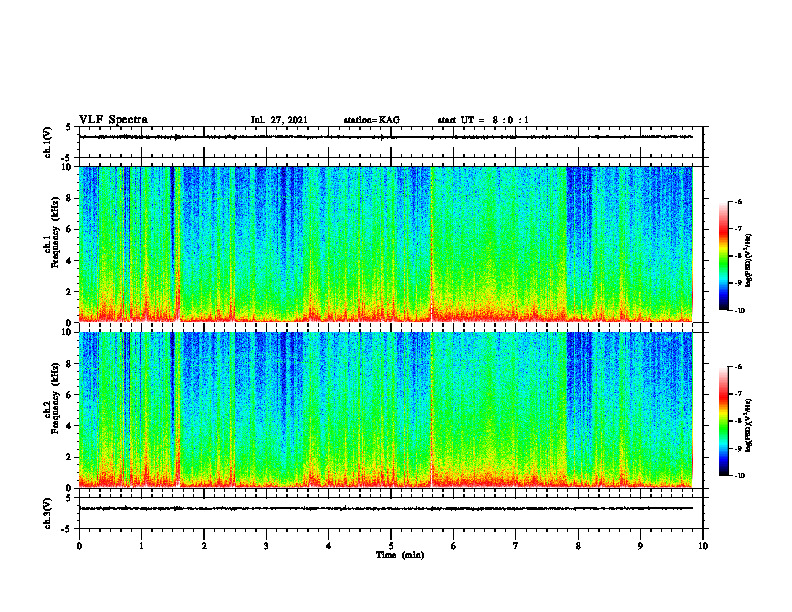The height and width of the screenshot is (612, 792).
Task: Click tick label "4" on the Time axis
Action: (329, 546)
